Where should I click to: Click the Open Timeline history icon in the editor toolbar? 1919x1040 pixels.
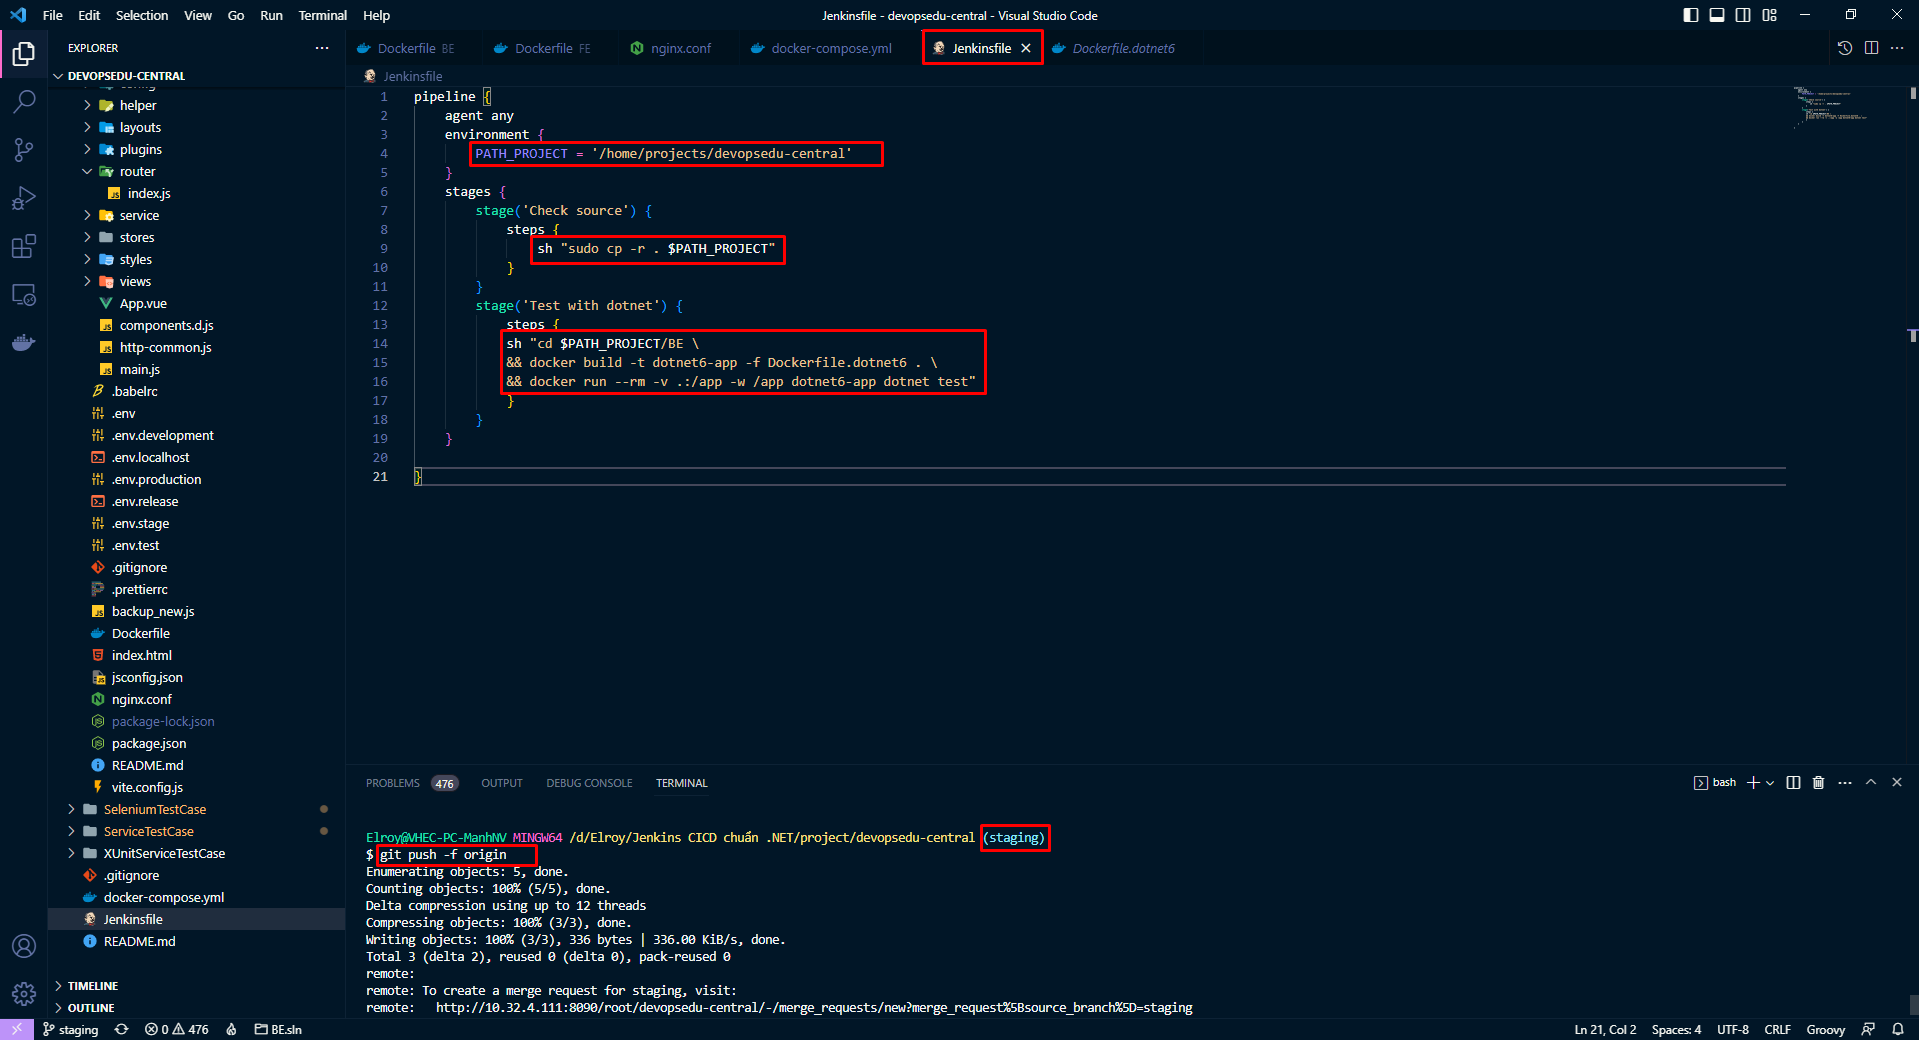tap(1845, 48)
